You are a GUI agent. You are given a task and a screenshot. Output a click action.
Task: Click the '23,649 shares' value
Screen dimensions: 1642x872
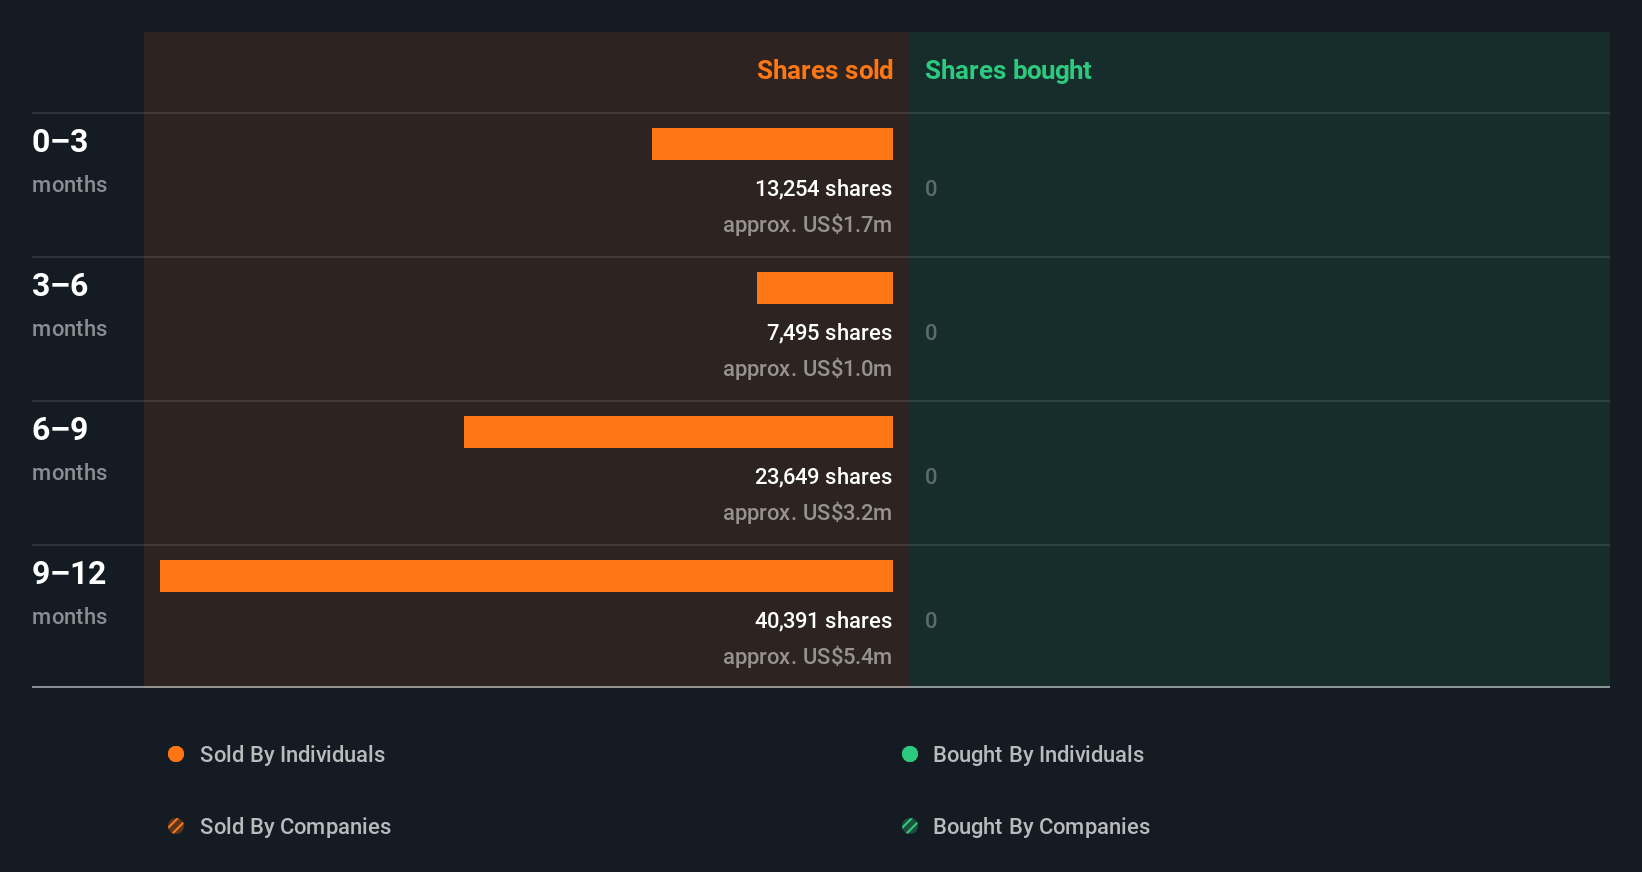[x=823, y=476]
